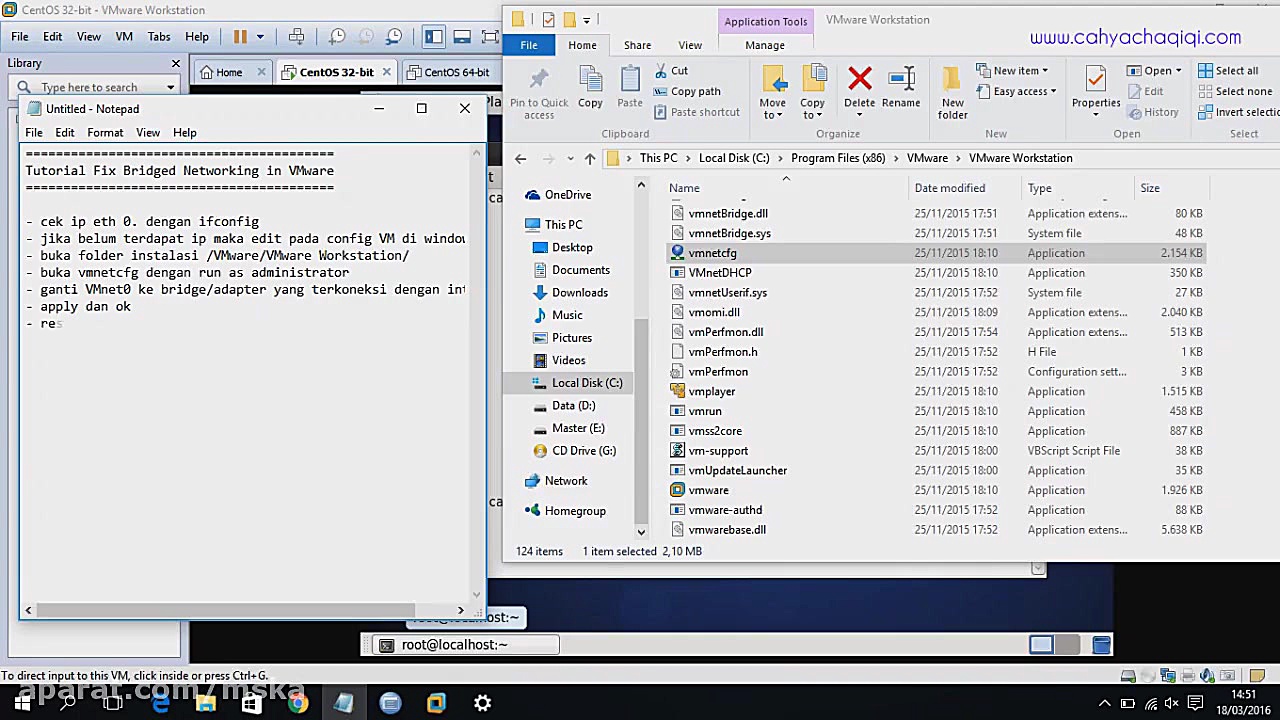The width and height of the screenshot is (1280, 720).
Task: Open the Windows Store taskbar icon
Action: (x=251, y=703)
